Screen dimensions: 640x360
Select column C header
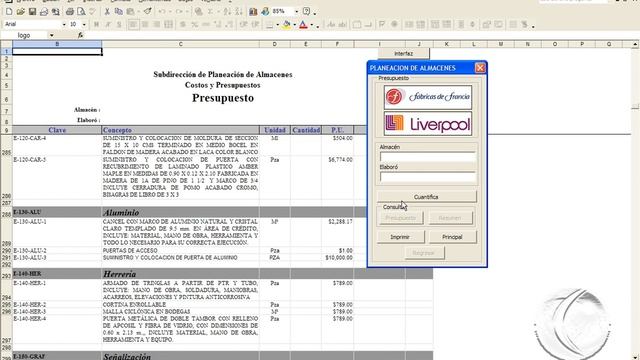(x=180, y=44)
